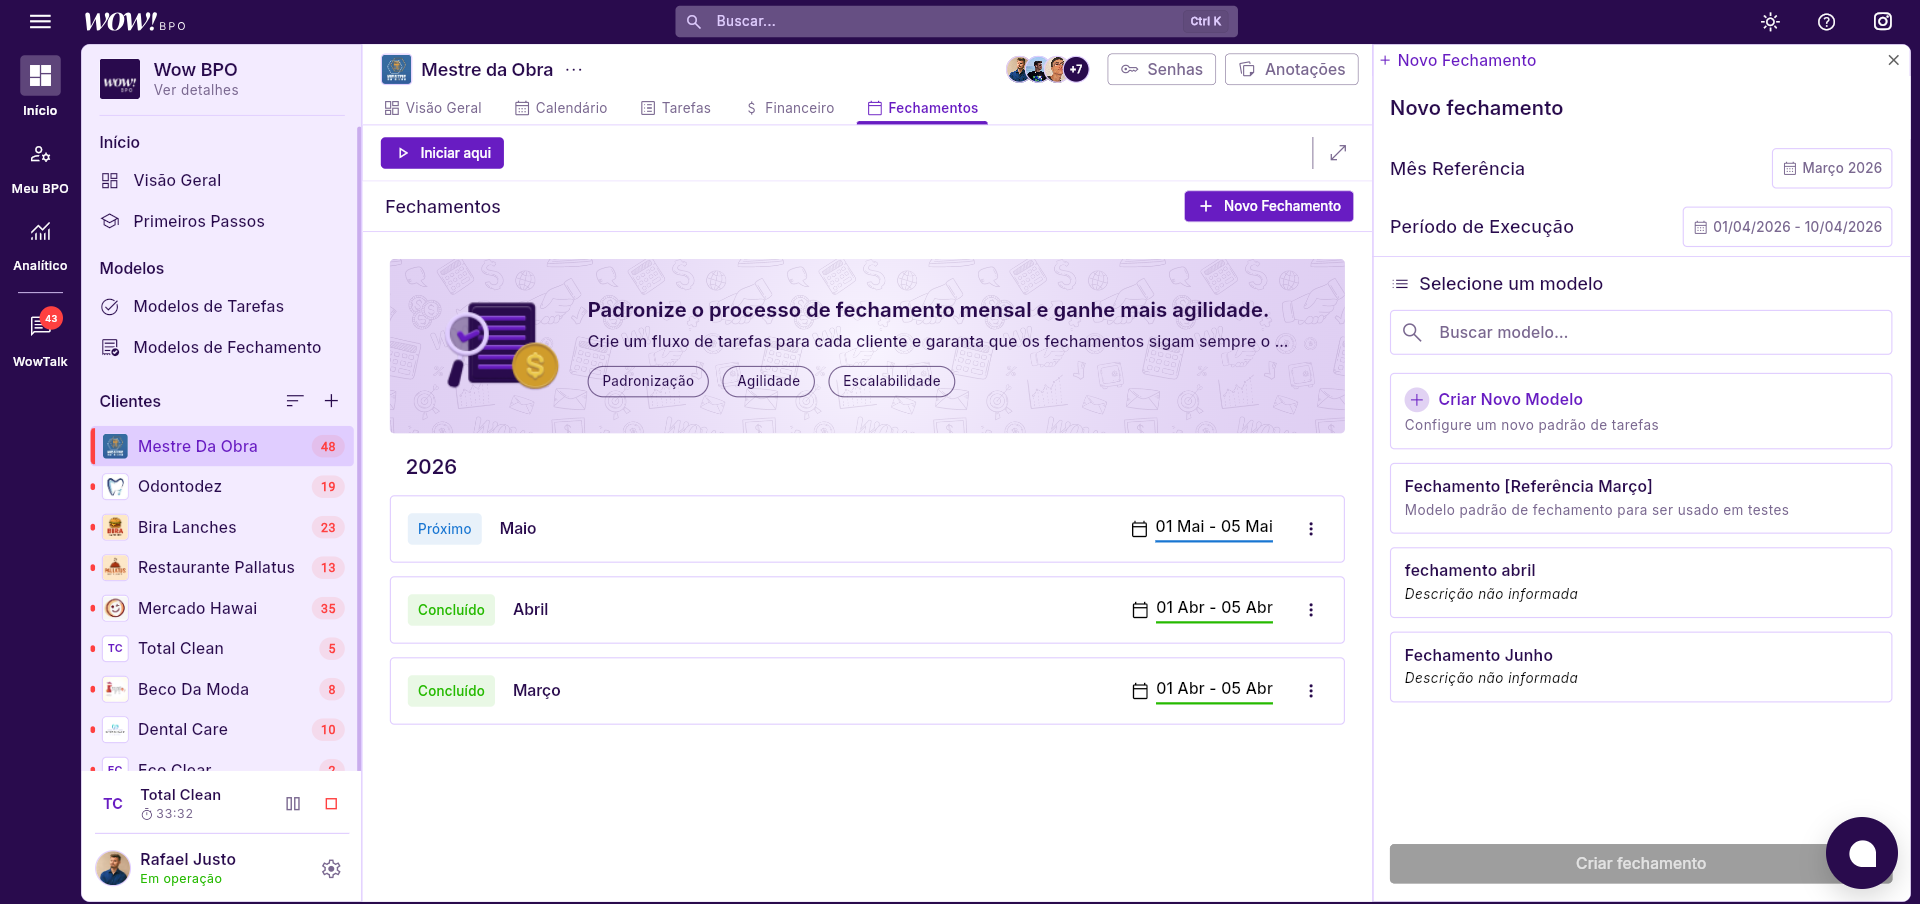
Task: Open user settings gear next to Rafael Justo
Action: point(331,869)
